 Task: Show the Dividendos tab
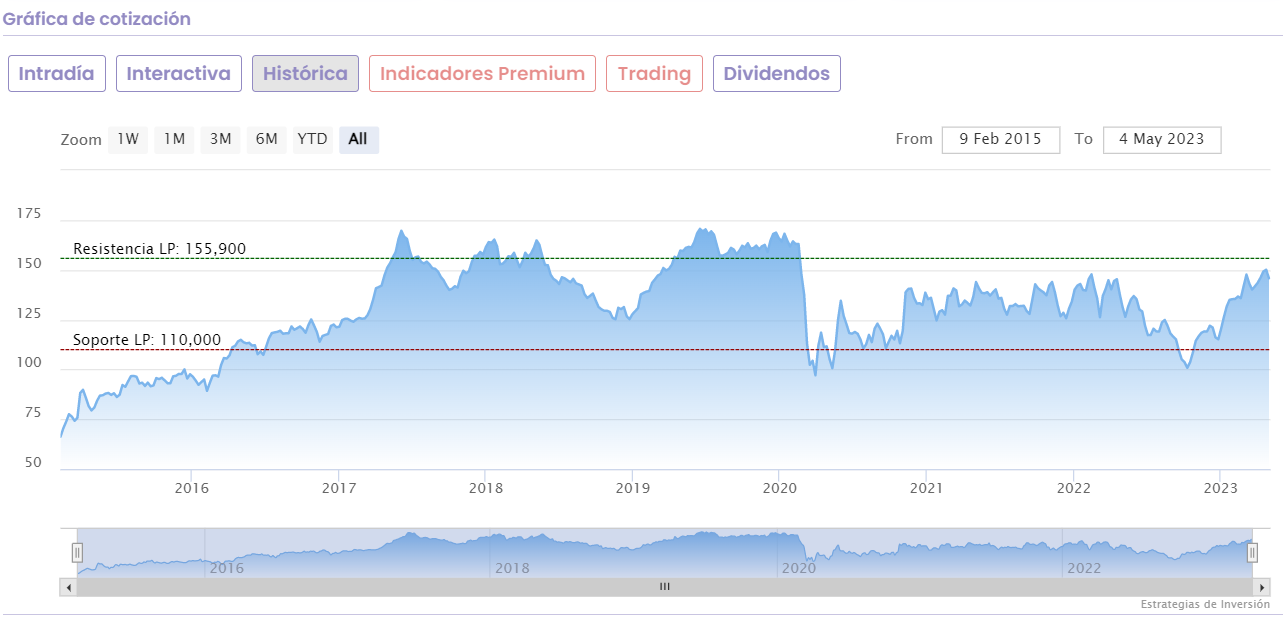[x=777, y=74]
